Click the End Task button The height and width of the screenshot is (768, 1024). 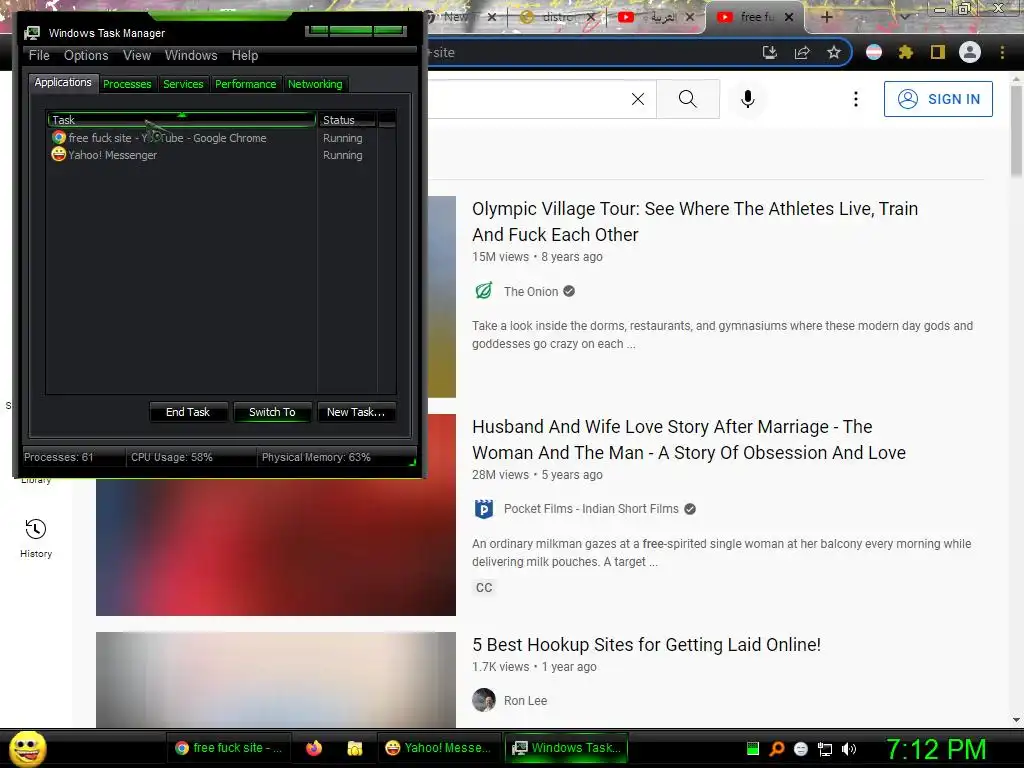coord(188,412)
